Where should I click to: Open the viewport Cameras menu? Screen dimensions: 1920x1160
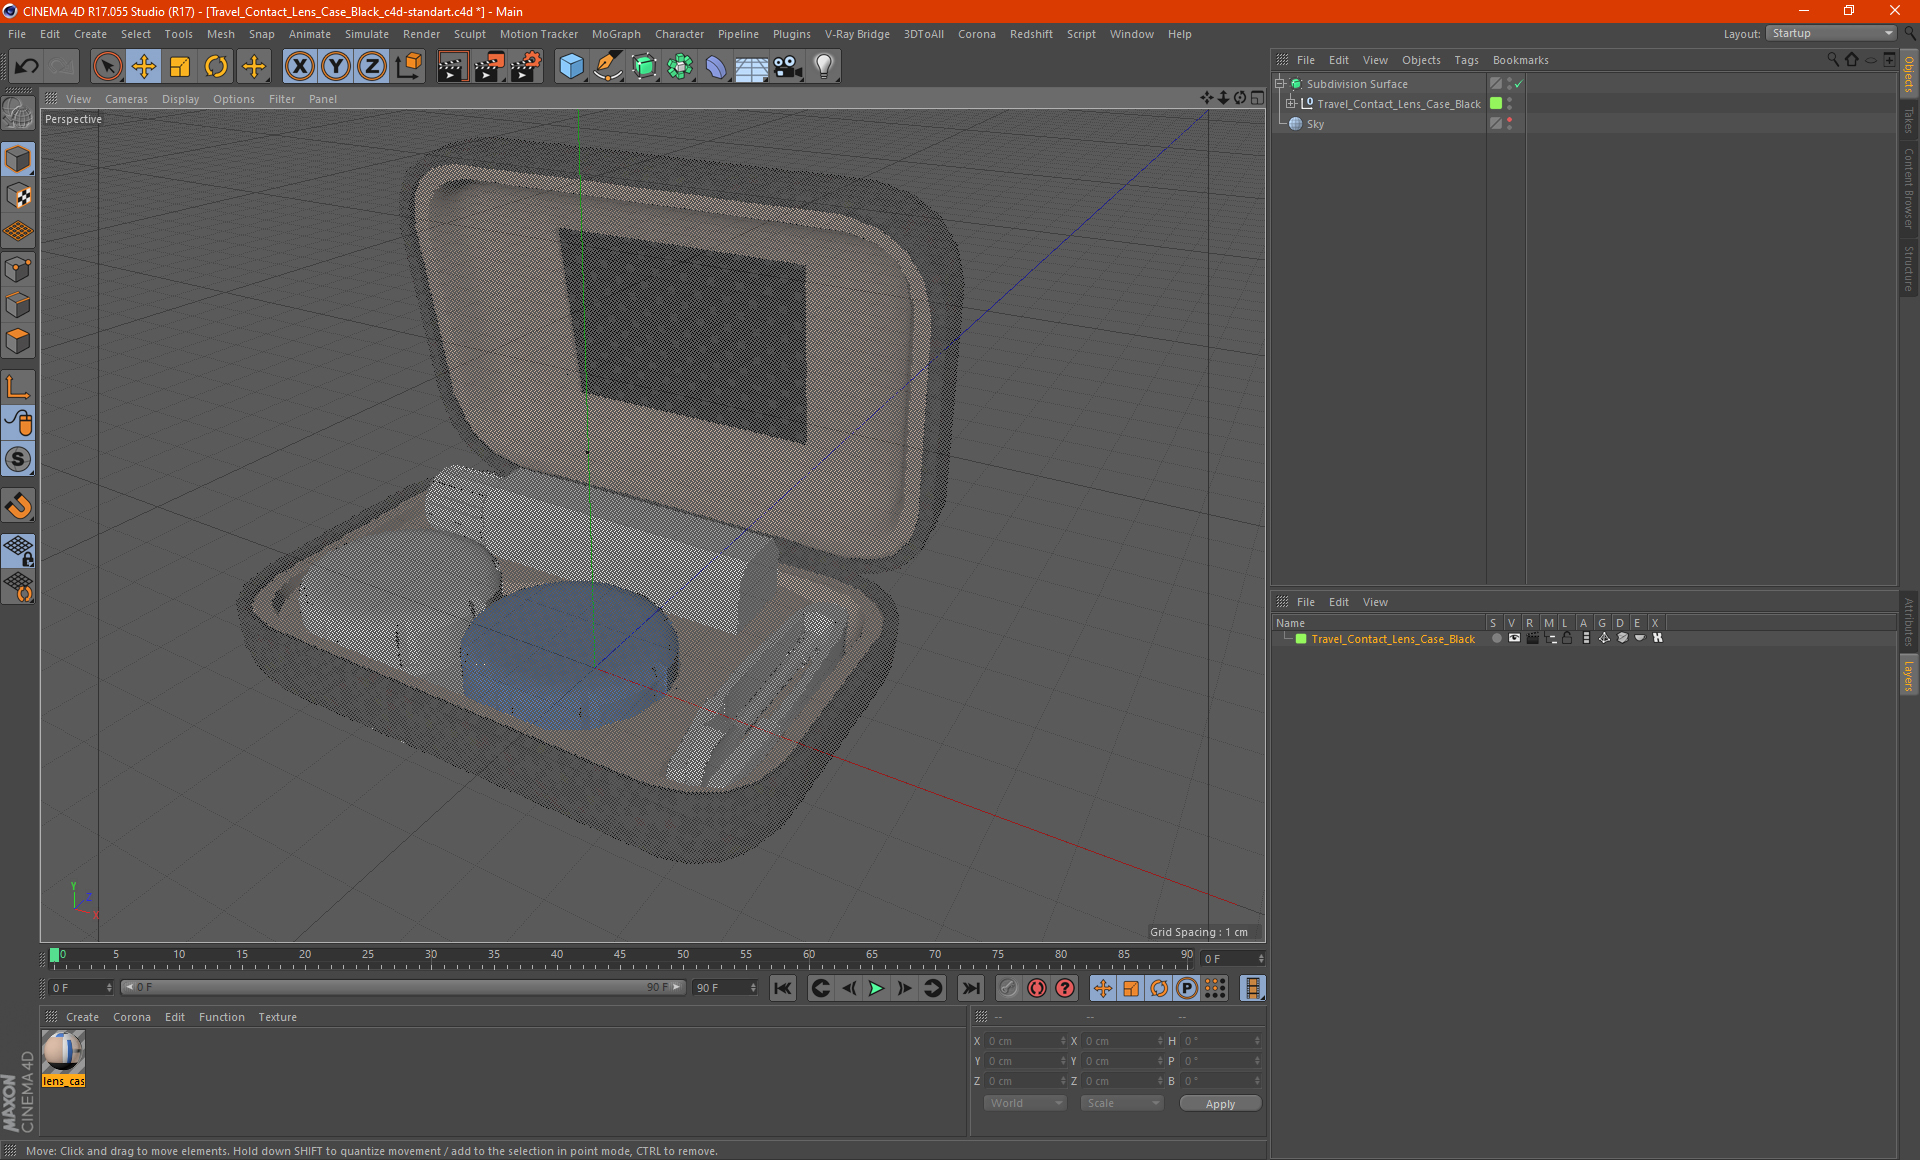[x=126, y=99]
